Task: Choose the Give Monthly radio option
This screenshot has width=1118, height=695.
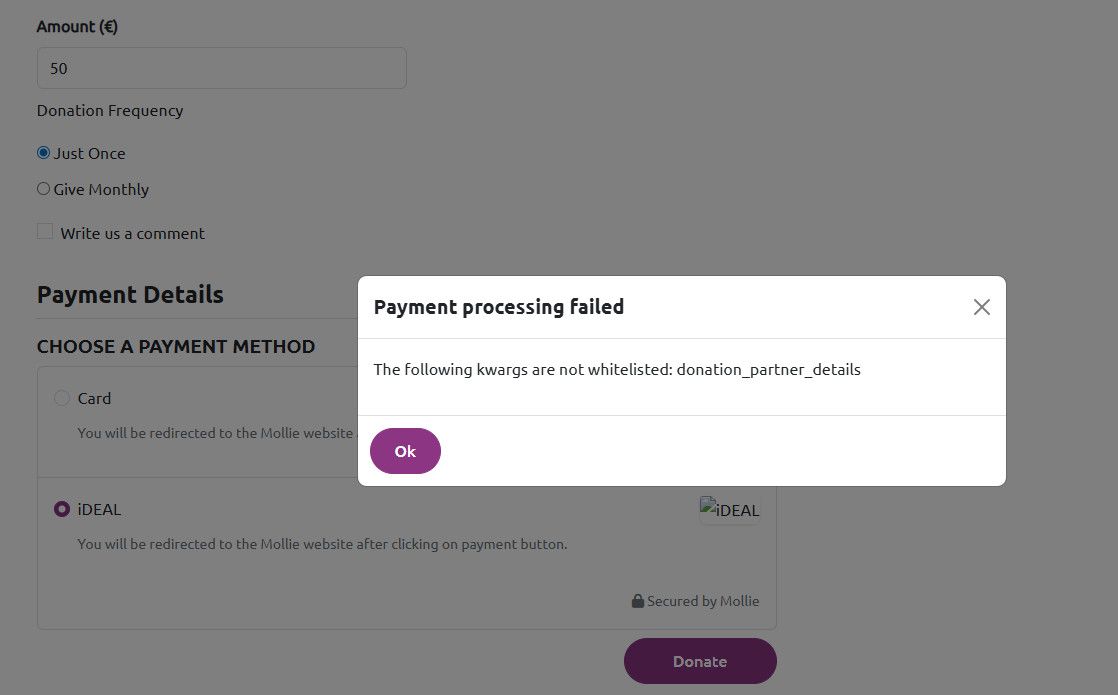Action: 44,189
